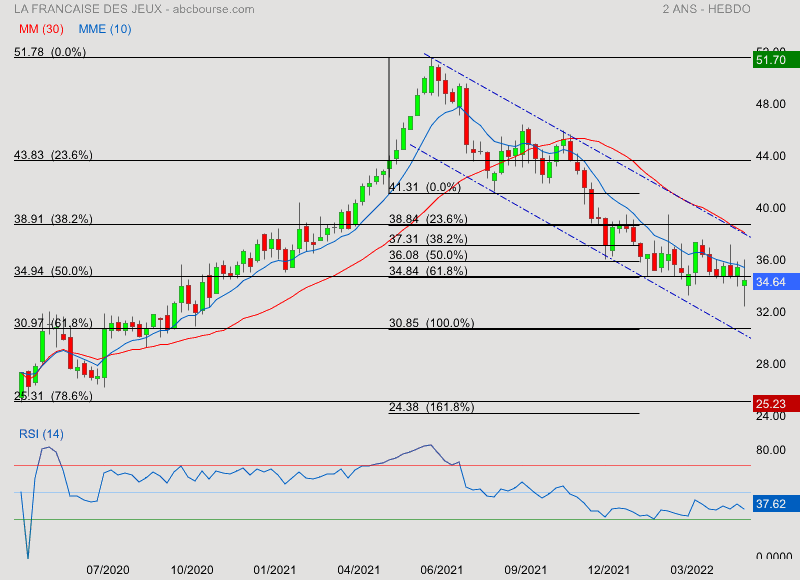Screen dimensions: 800x580
Task: Click the green 51.70 price tag
Action: [x=776, y=60]
